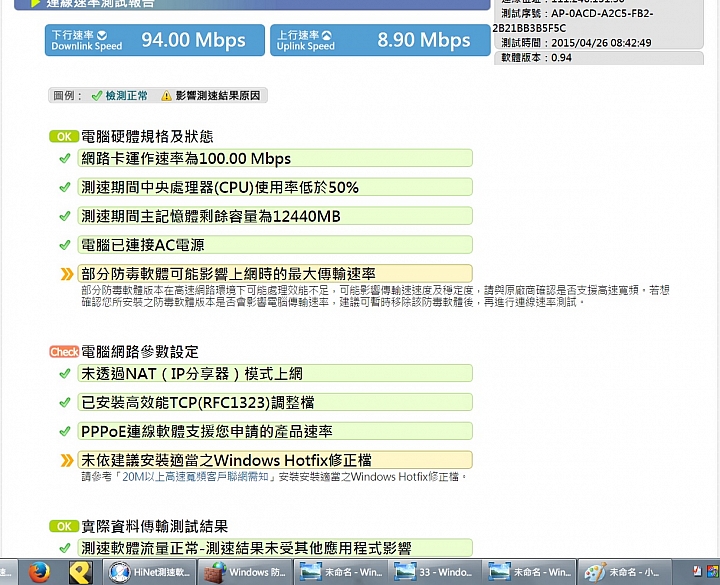Screen dimensions: 720x585
Task: Click the 實際資料傳輸測試結果 section heading
Action: pos(154,526)
